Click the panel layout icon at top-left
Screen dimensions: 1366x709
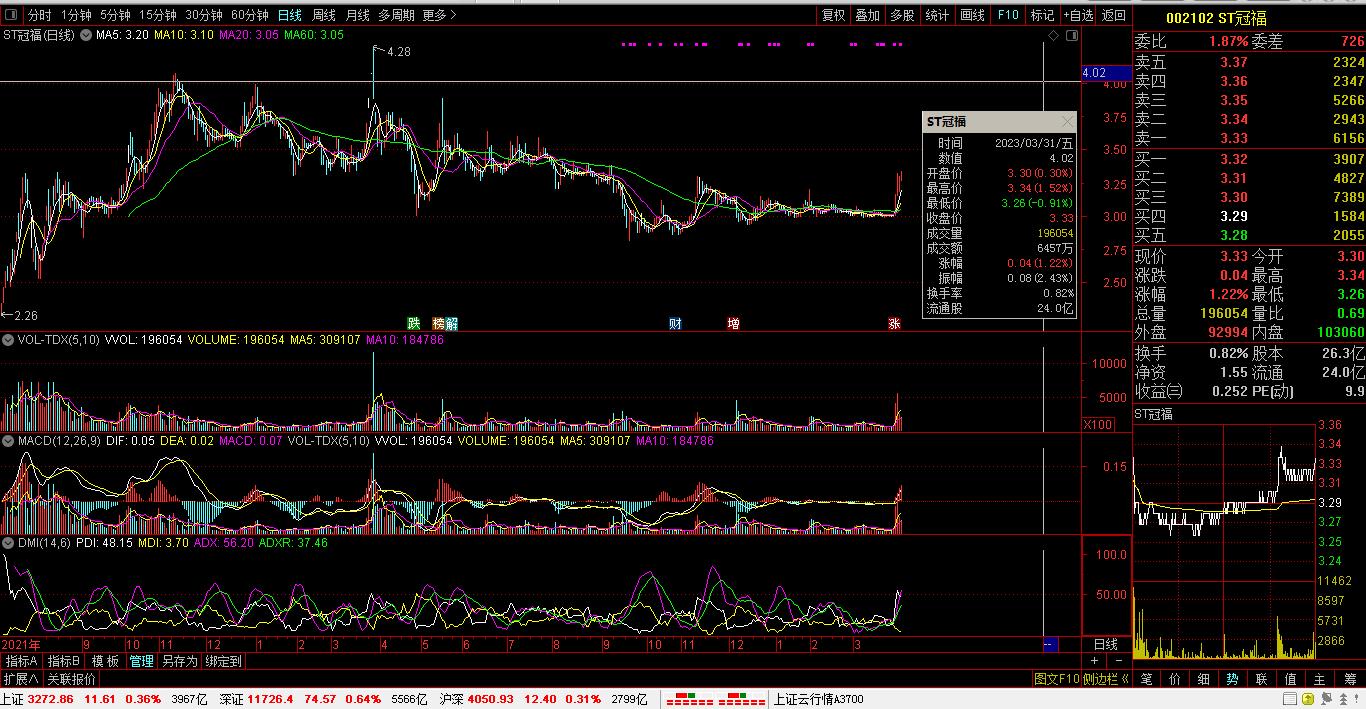tap(11, 15)
